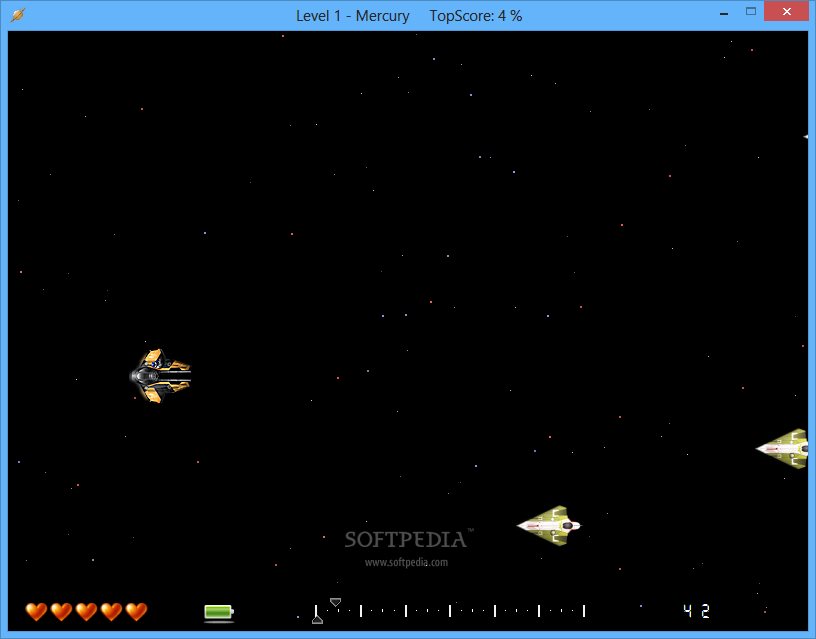This screenshot has width=816, height=639.
Task: Click the rightmost heart life icon
Action: tap(136, 611)
